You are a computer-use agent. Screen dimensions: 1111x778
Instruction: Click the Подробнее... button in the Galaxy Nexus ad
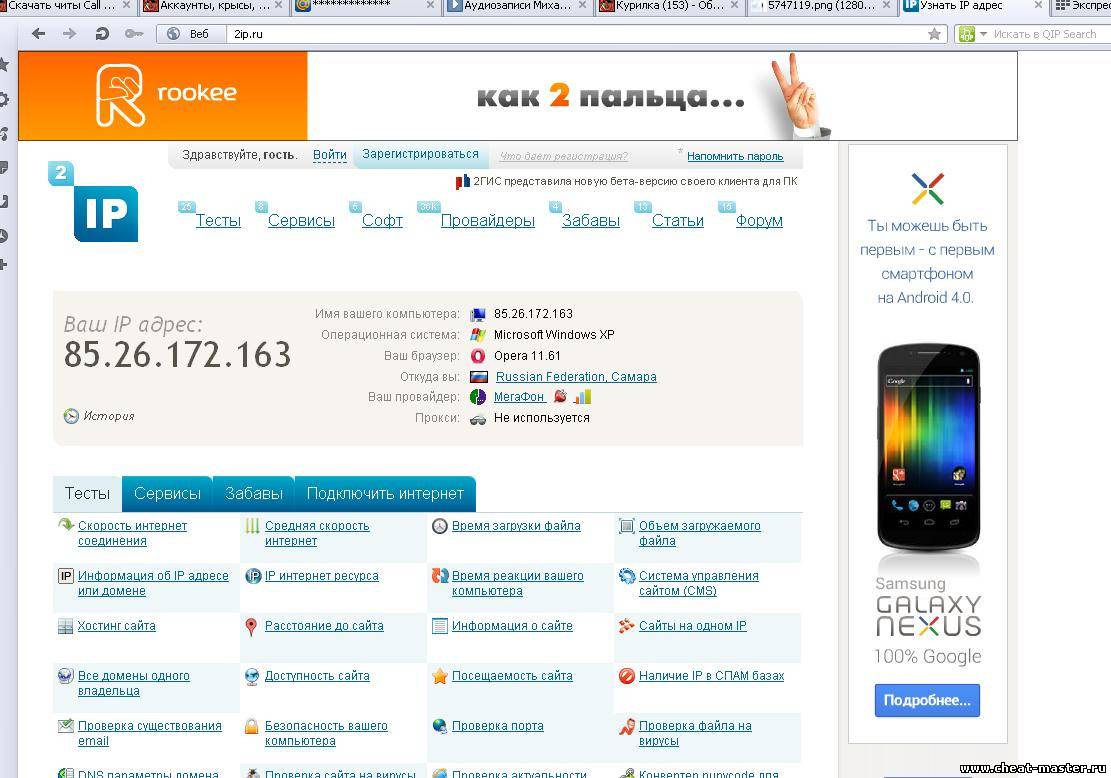[927, 700]
